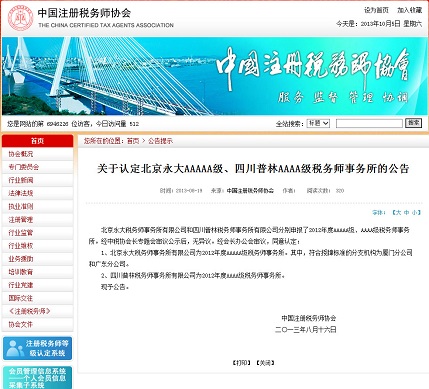Open the 注册税务师等级认定系统 banner

(x=37, y=348)
